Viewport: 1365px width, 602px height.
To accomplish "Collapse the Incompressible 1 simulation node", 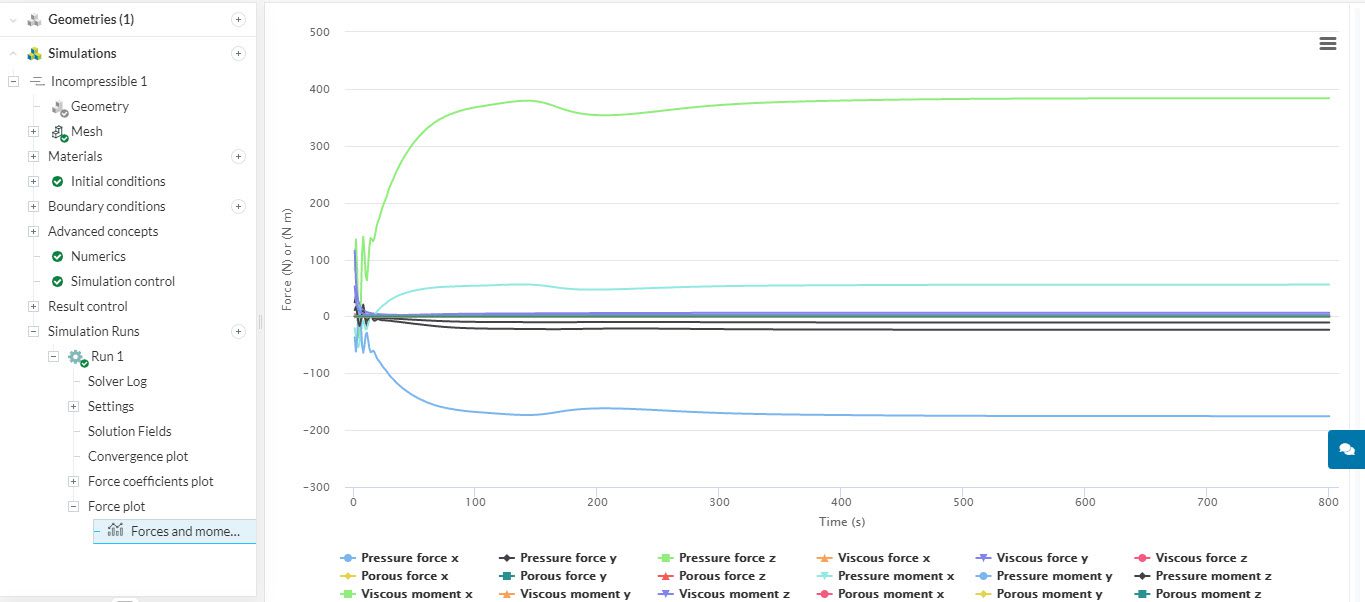I will 14,82.
